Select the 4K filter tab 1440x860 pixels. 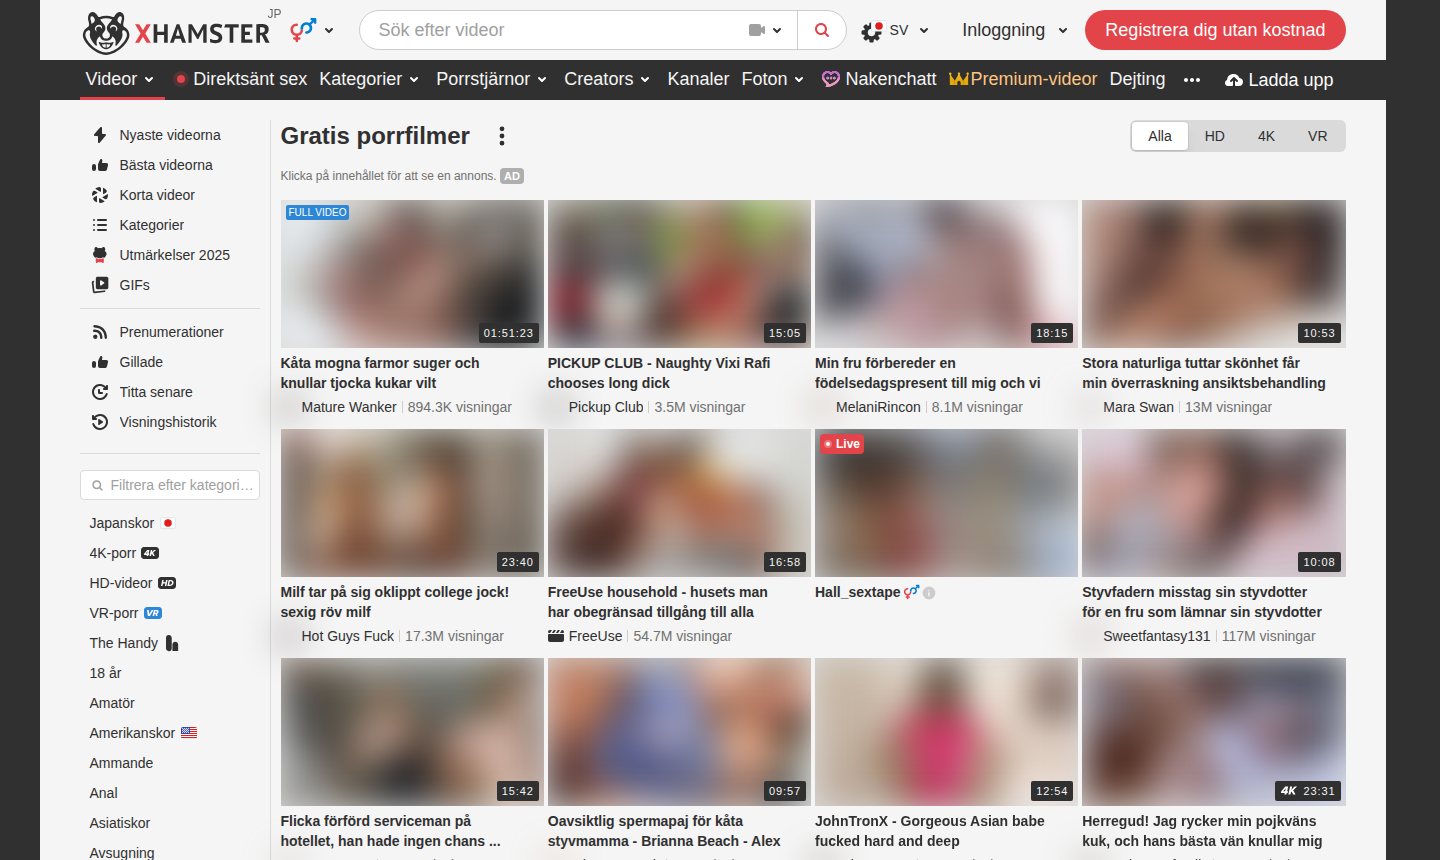1267,136
